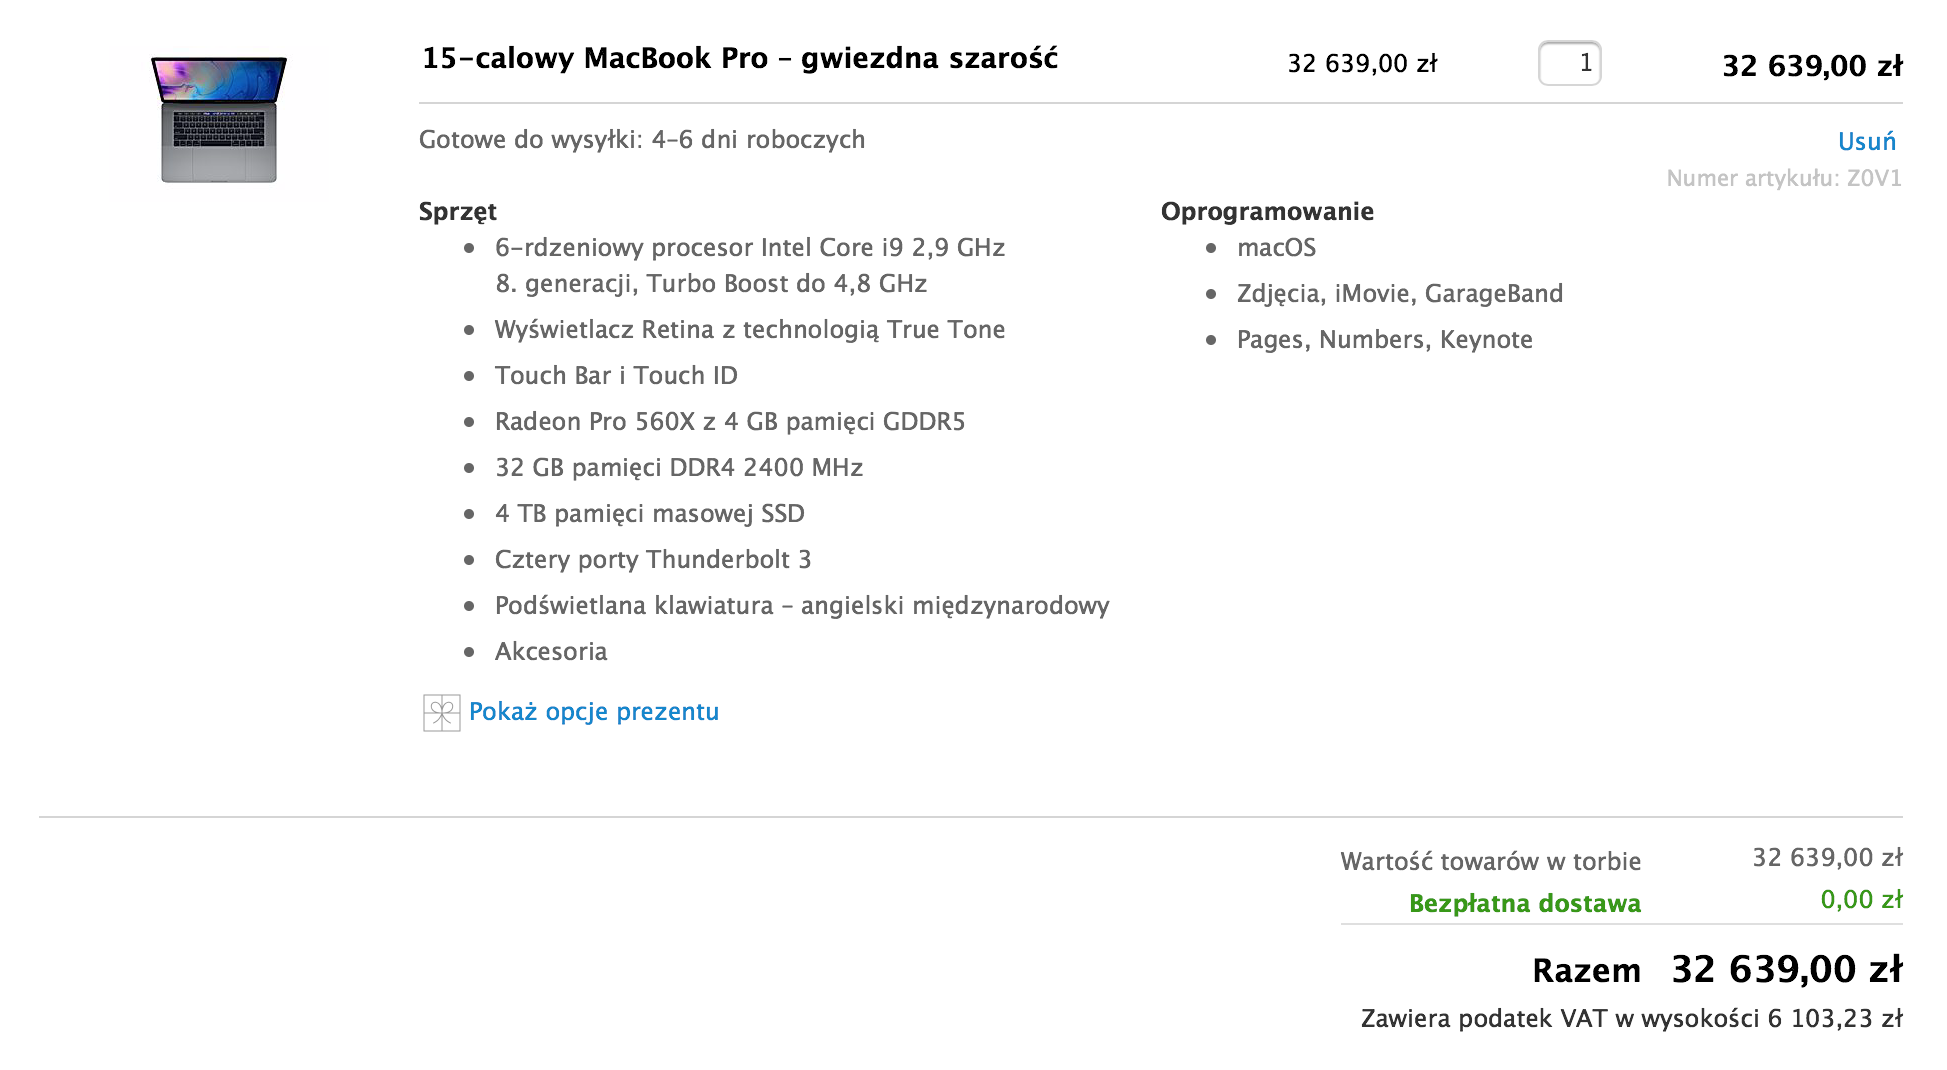Click the Oprogramowanie section heading
The image size is (1947, 1070).
(1267, 211)
